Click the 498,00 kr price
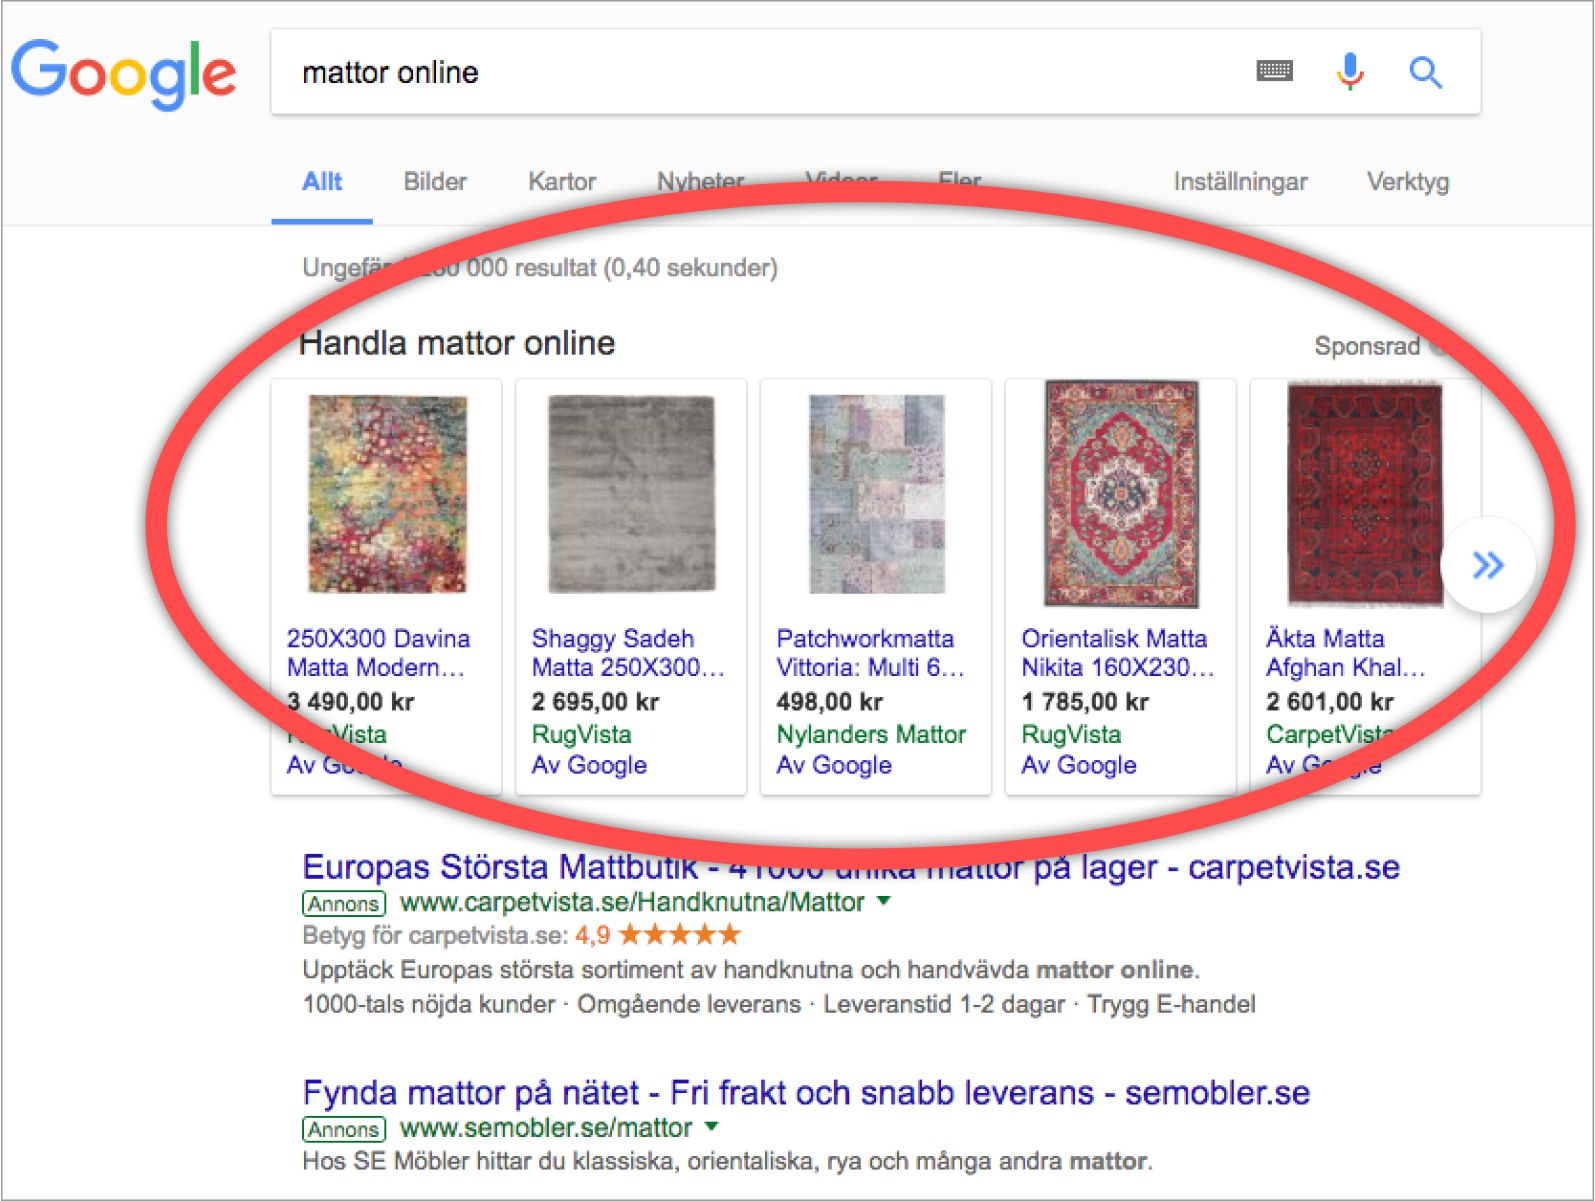 [829, 702]
